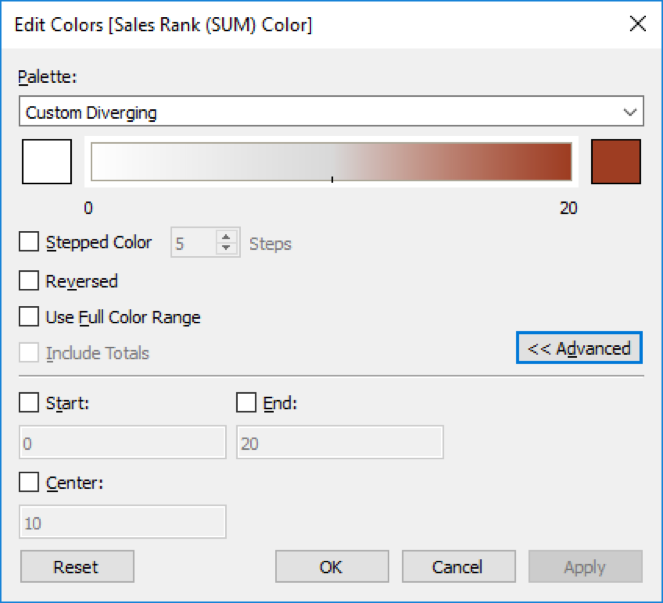Image resolution: width=663 pixels, height=603 pixels.
Task: Enable Use Full Color Range
Action: pyautogui.click(x=30, y=317)
